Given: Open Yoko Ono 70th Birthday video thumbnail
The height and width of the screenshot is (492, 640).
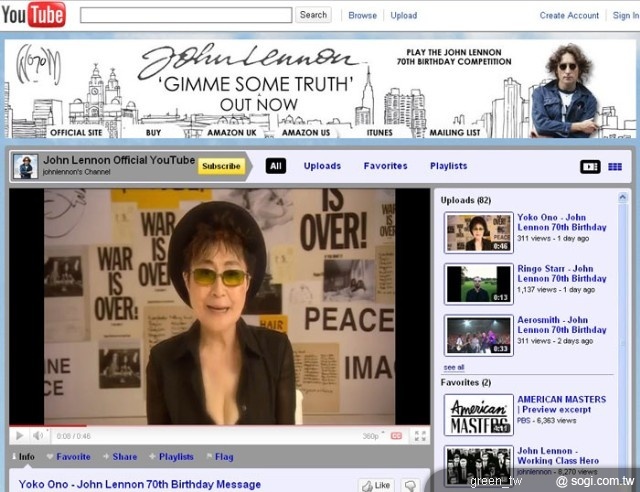Looking at the screenshot, I should coord(478,232).
